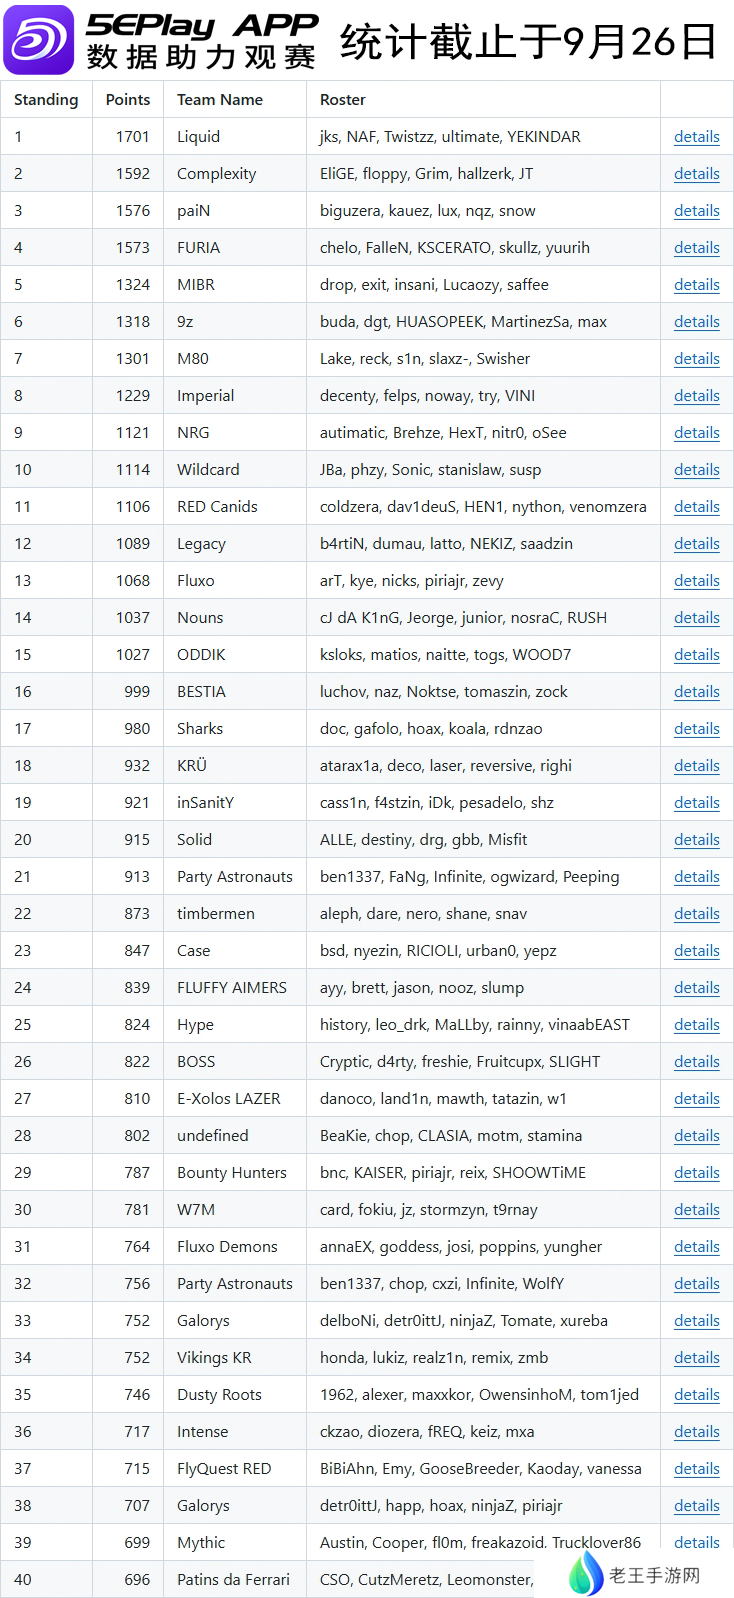The image size is (734, 1598).
Task: Open details link for M80
Action: [697, 359]
